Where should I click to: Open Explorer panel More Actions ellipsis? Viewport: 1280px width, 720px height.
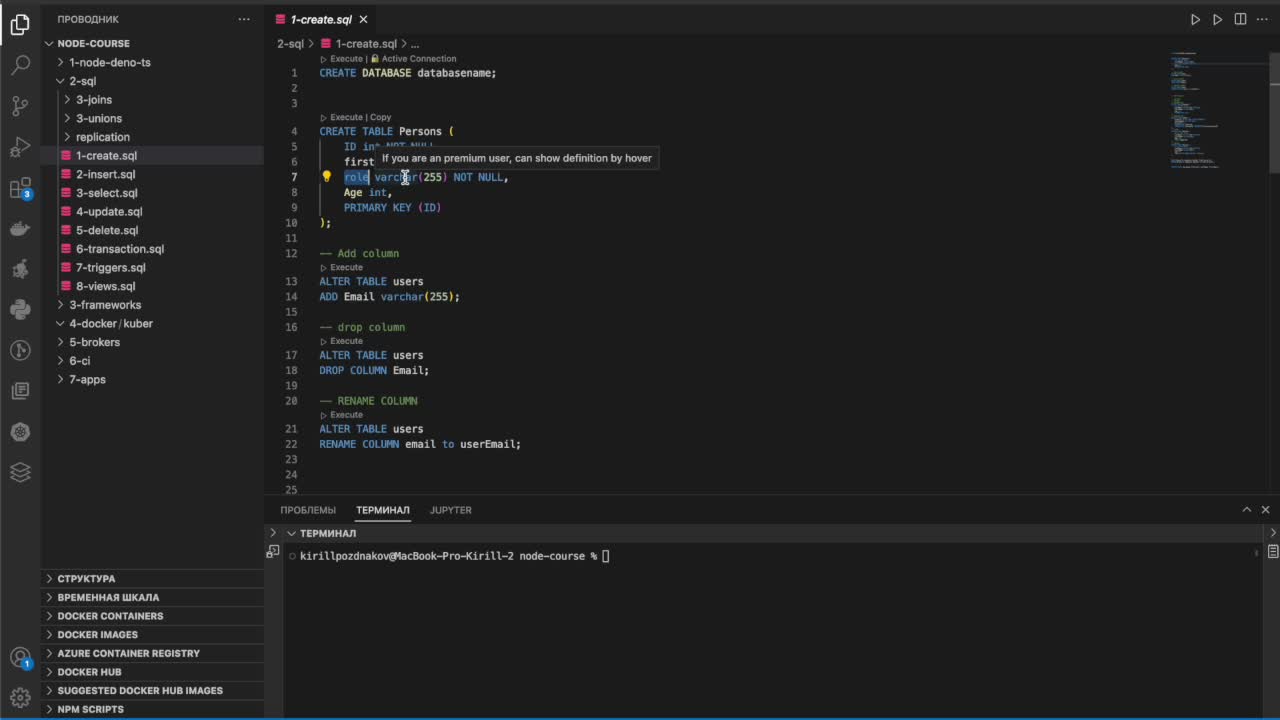tap(245, 19)
